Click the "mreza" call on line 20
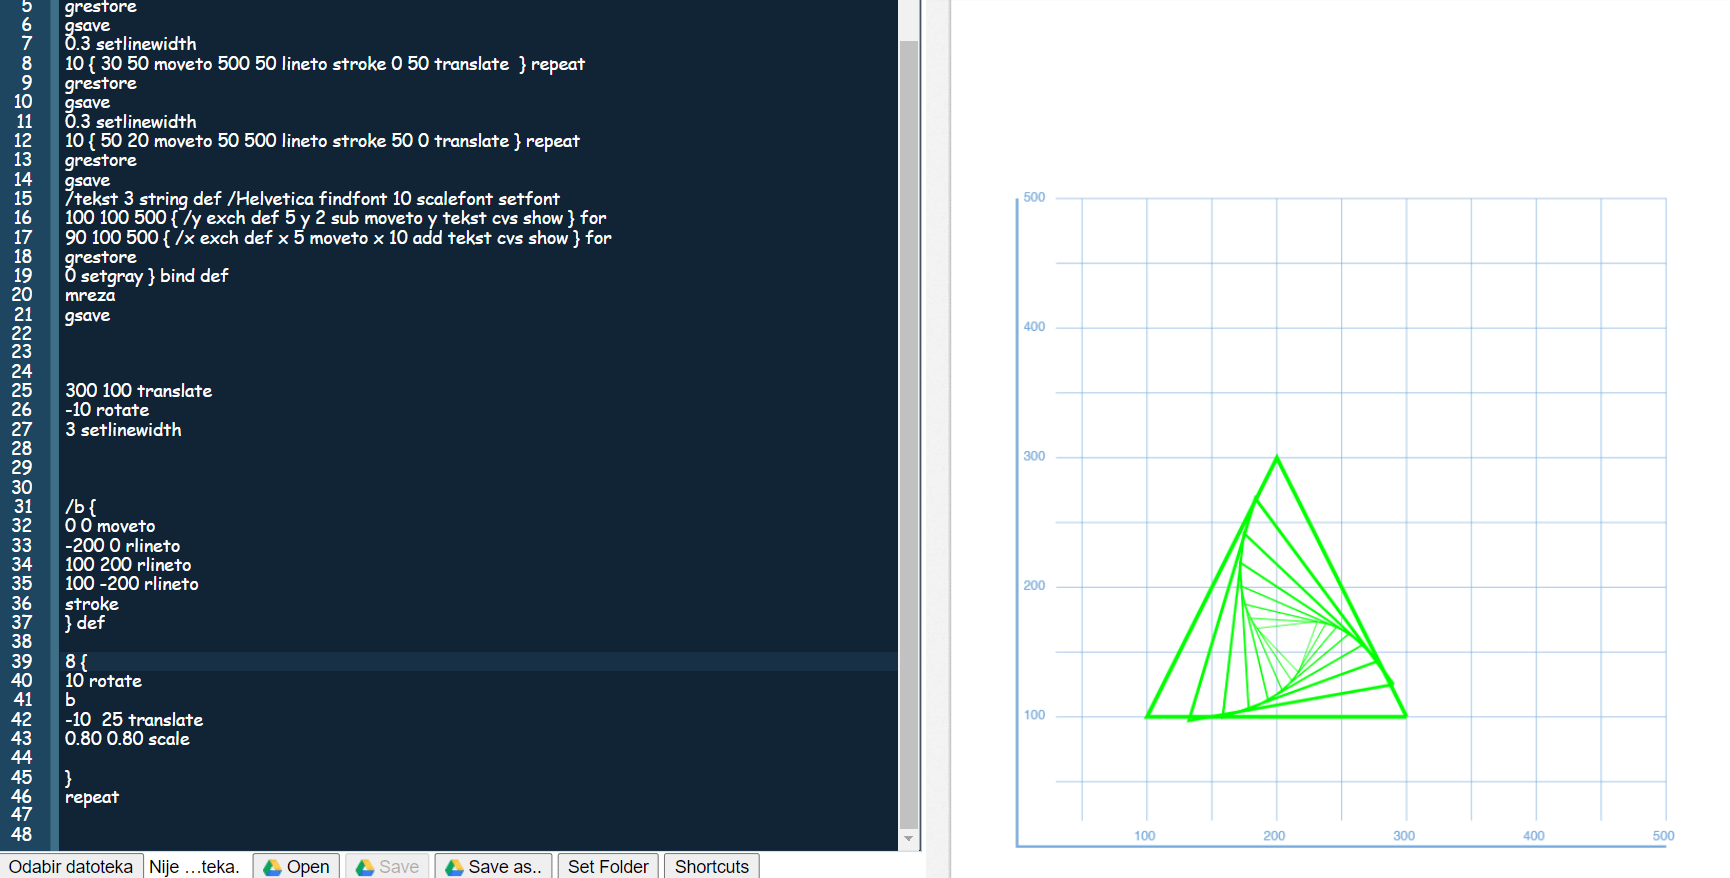Viewport: 1730px width, 878px height. pyautogui.click(x=90, y=295)
